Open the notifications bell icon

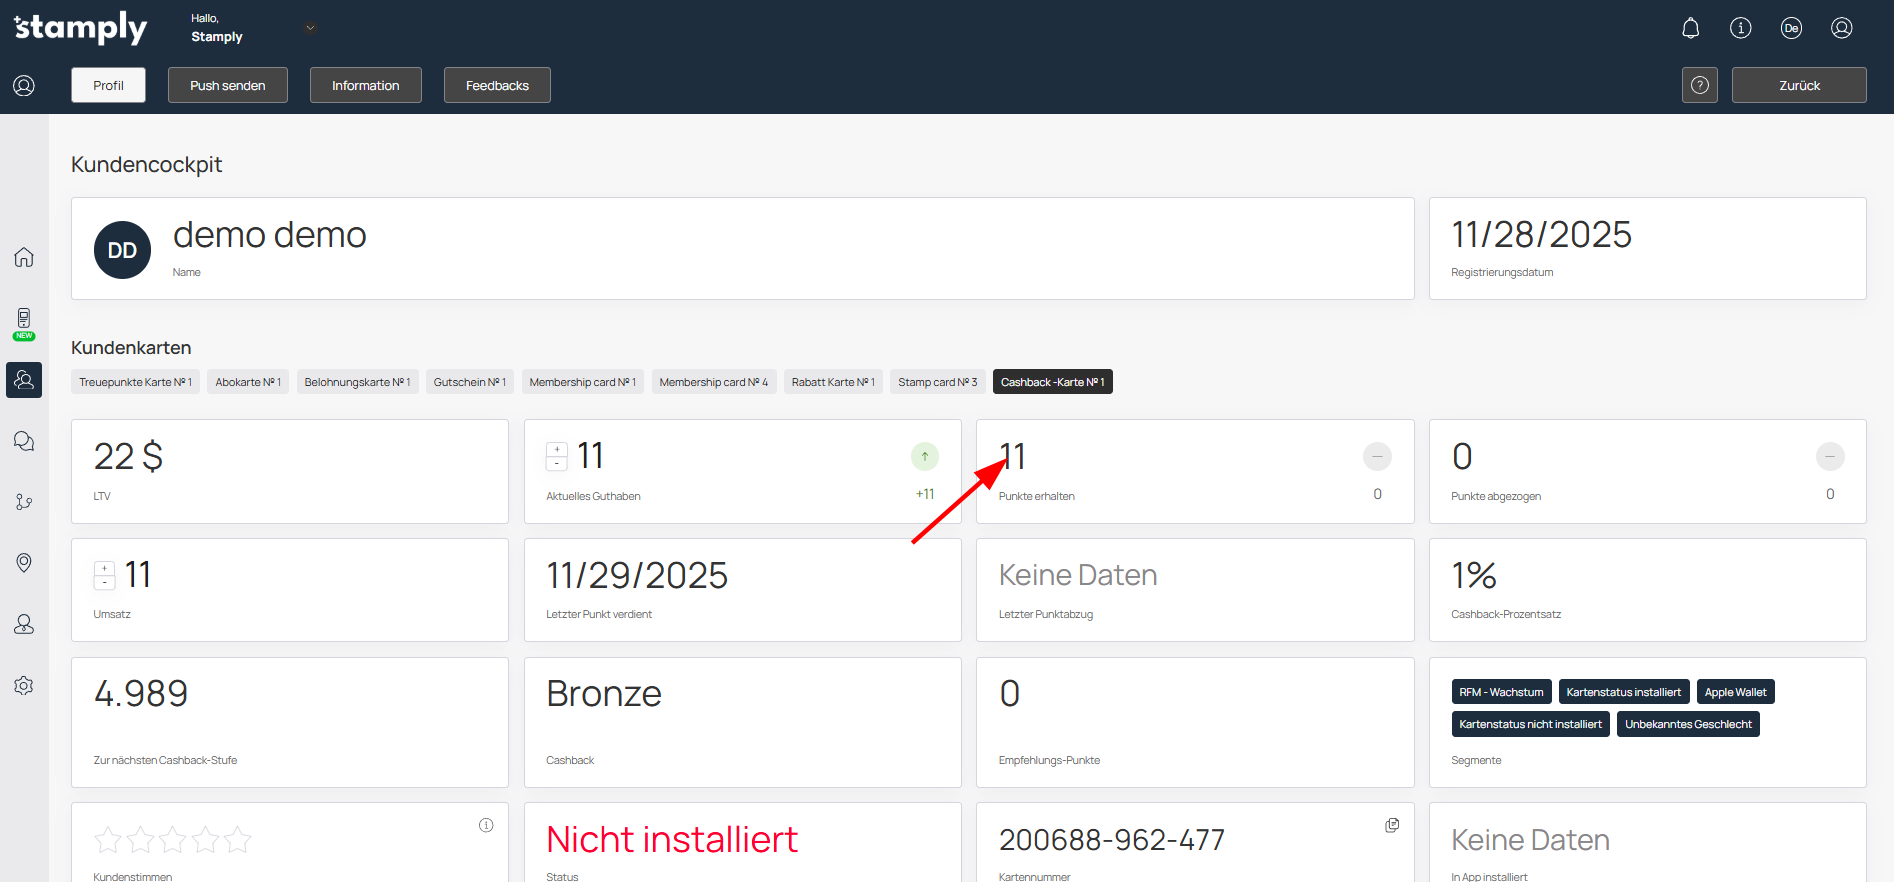(x=1690, y=28)
